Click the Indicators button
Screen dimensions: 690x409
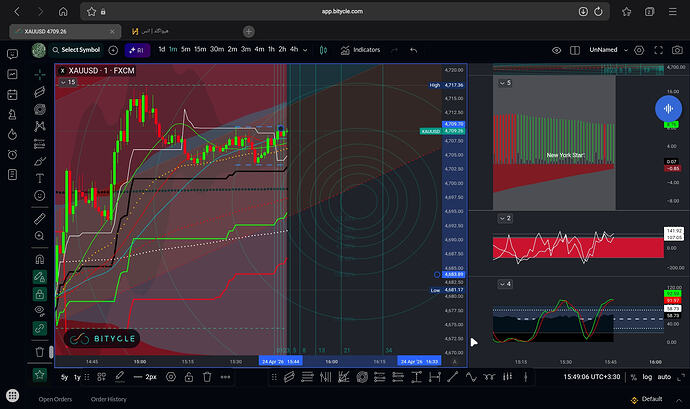coord(360,50)
